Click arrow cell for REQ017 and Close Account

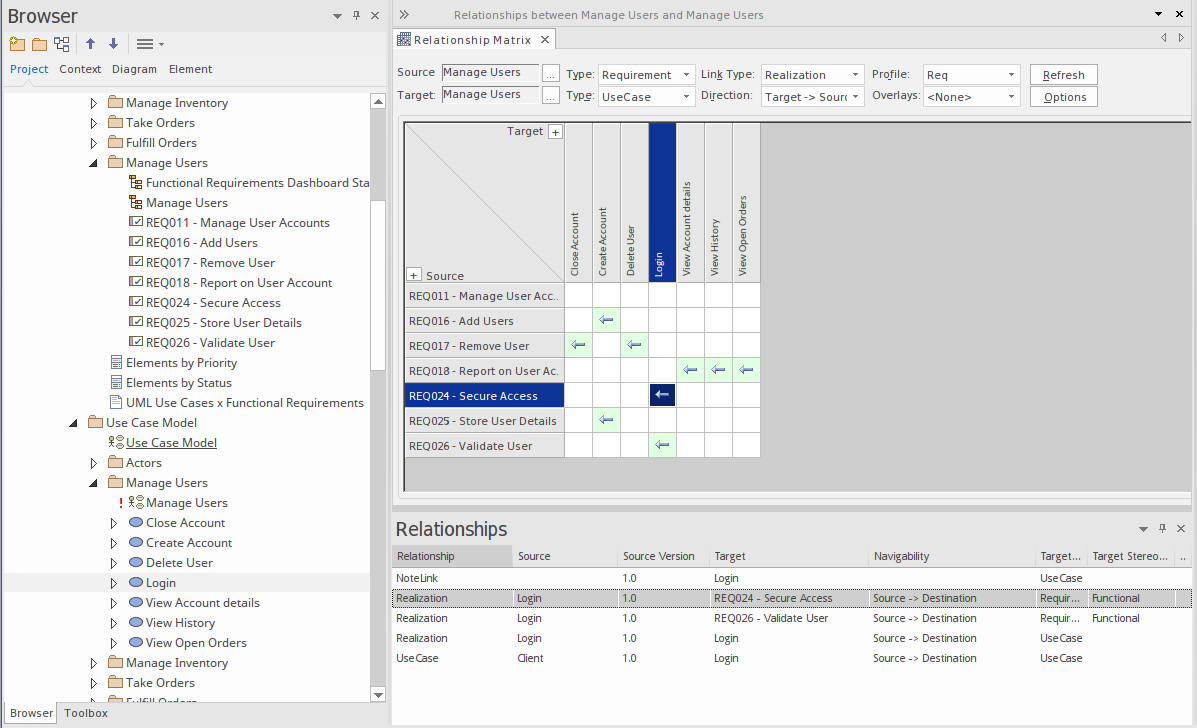click(x=579, y=345)
